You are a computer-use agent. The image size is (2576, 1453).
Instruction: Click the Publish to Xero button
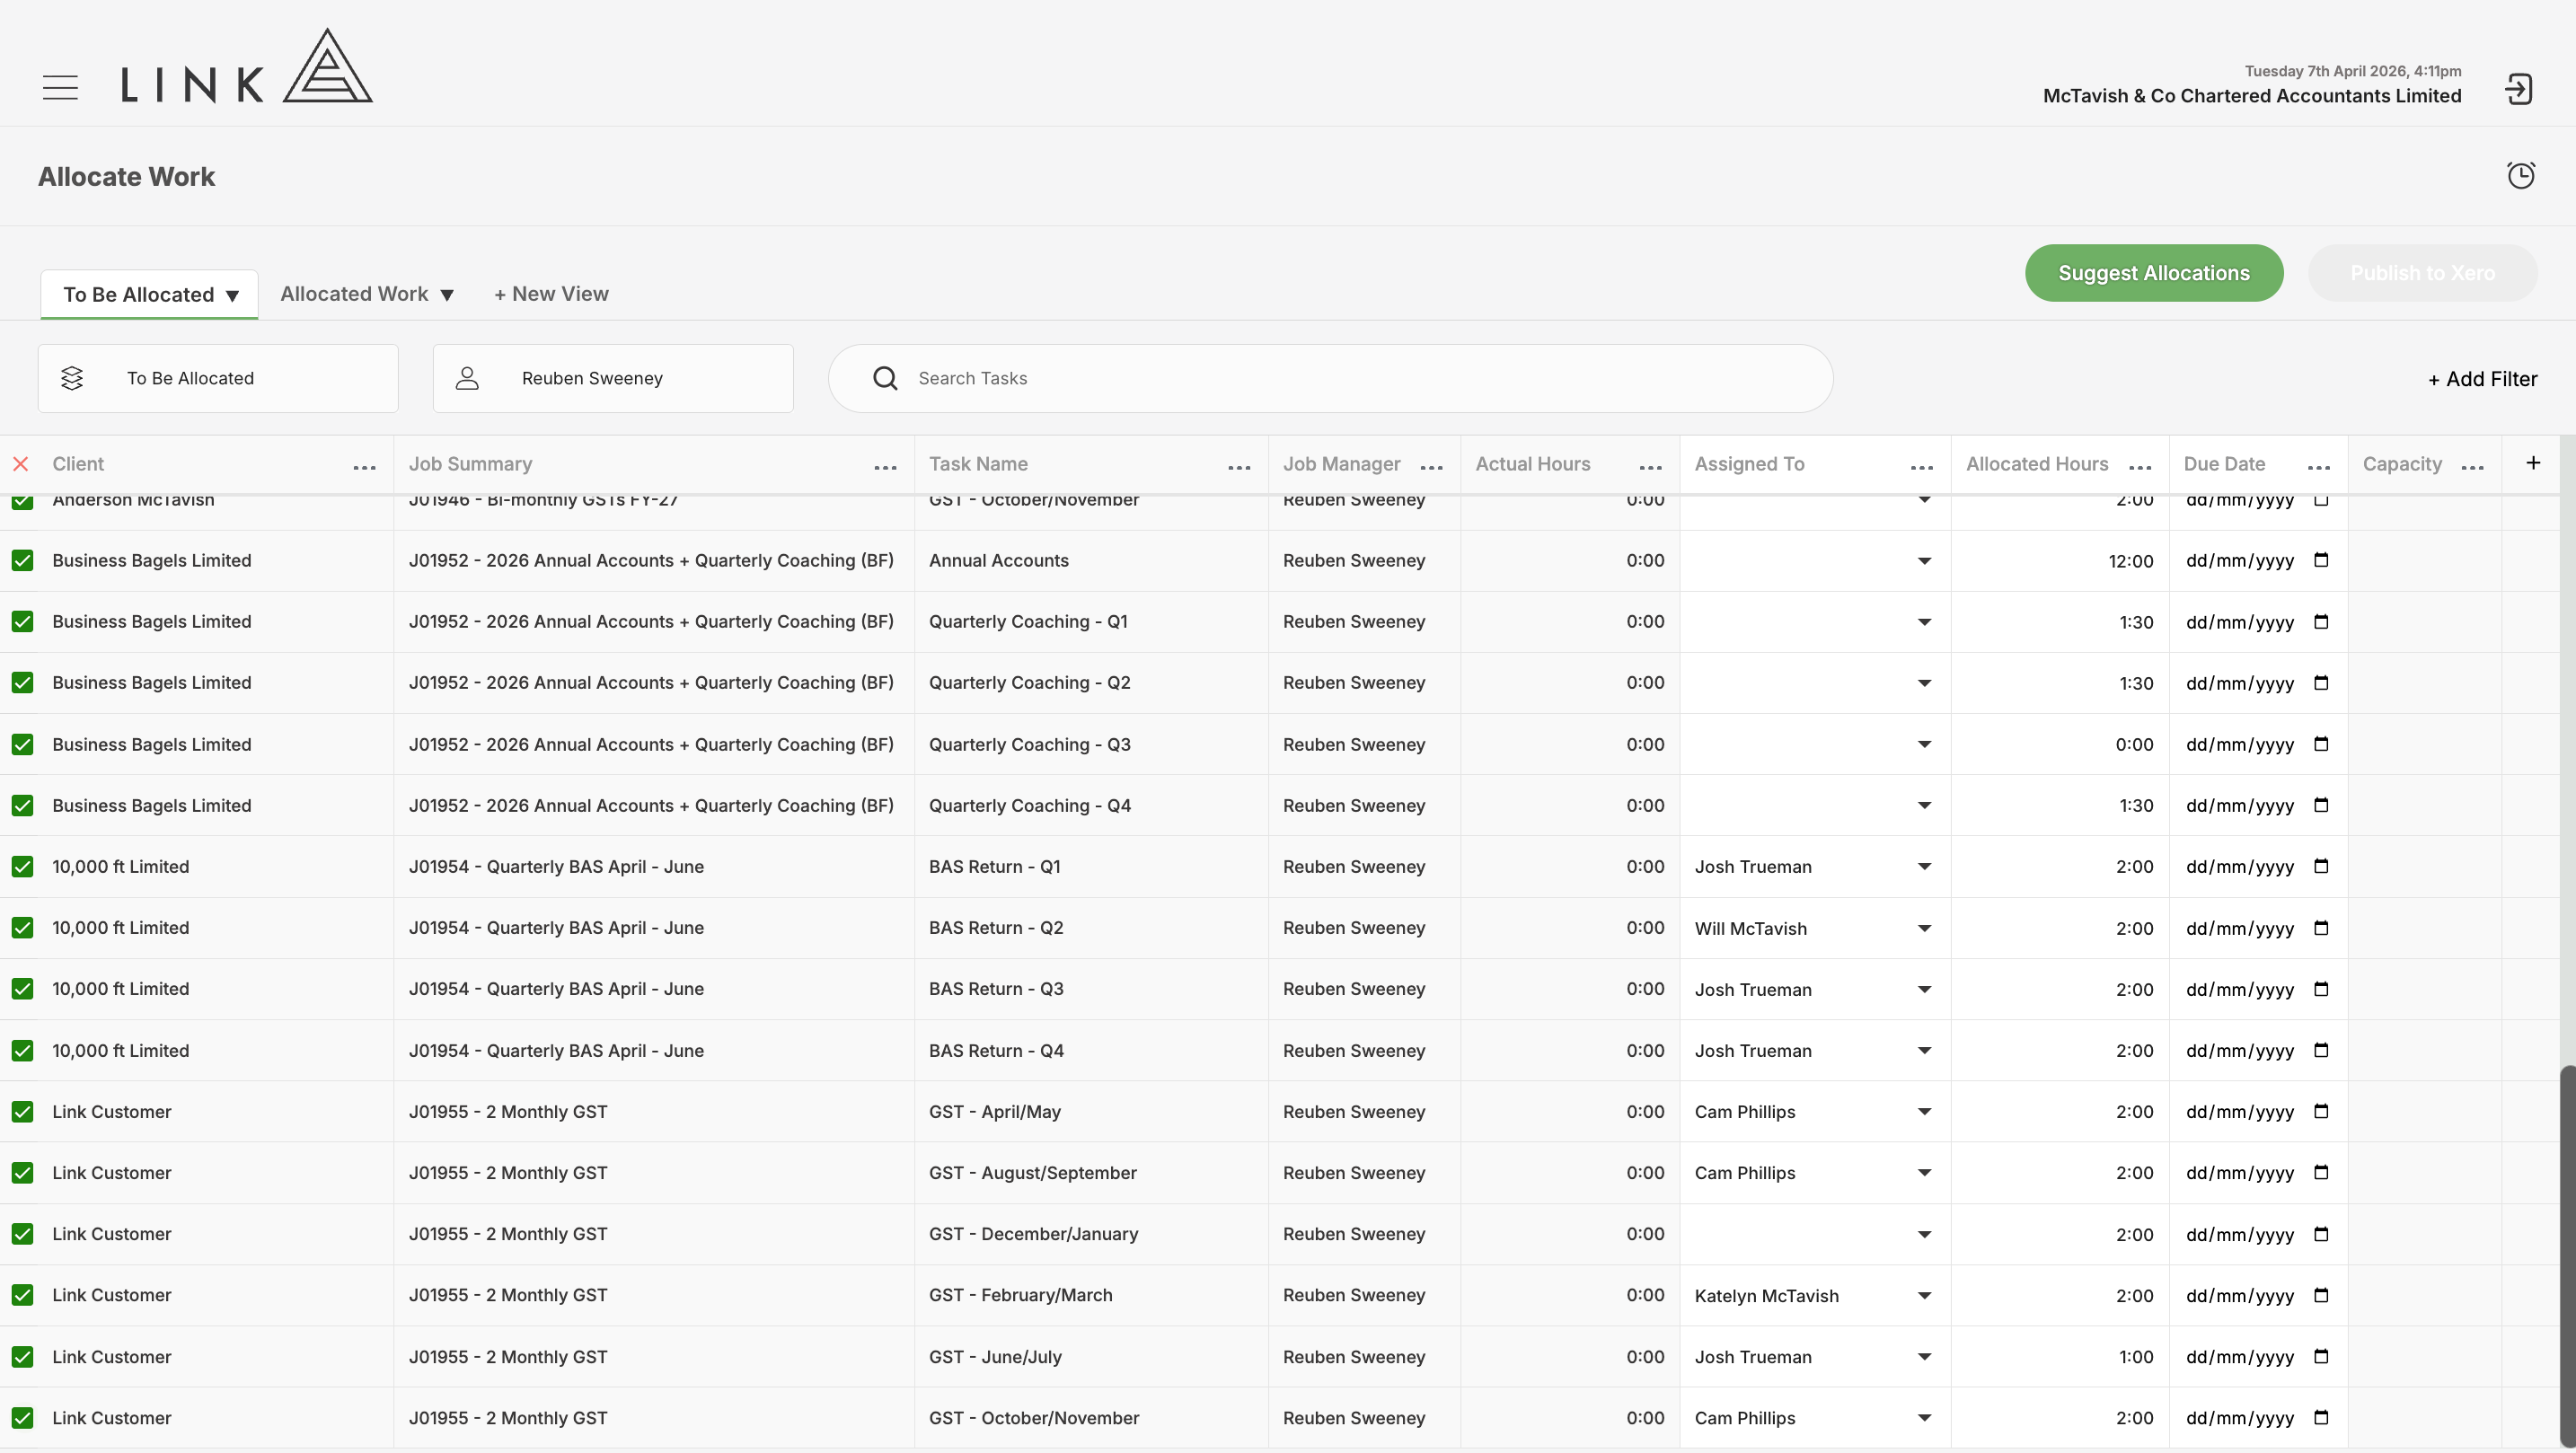(2422, 273)
